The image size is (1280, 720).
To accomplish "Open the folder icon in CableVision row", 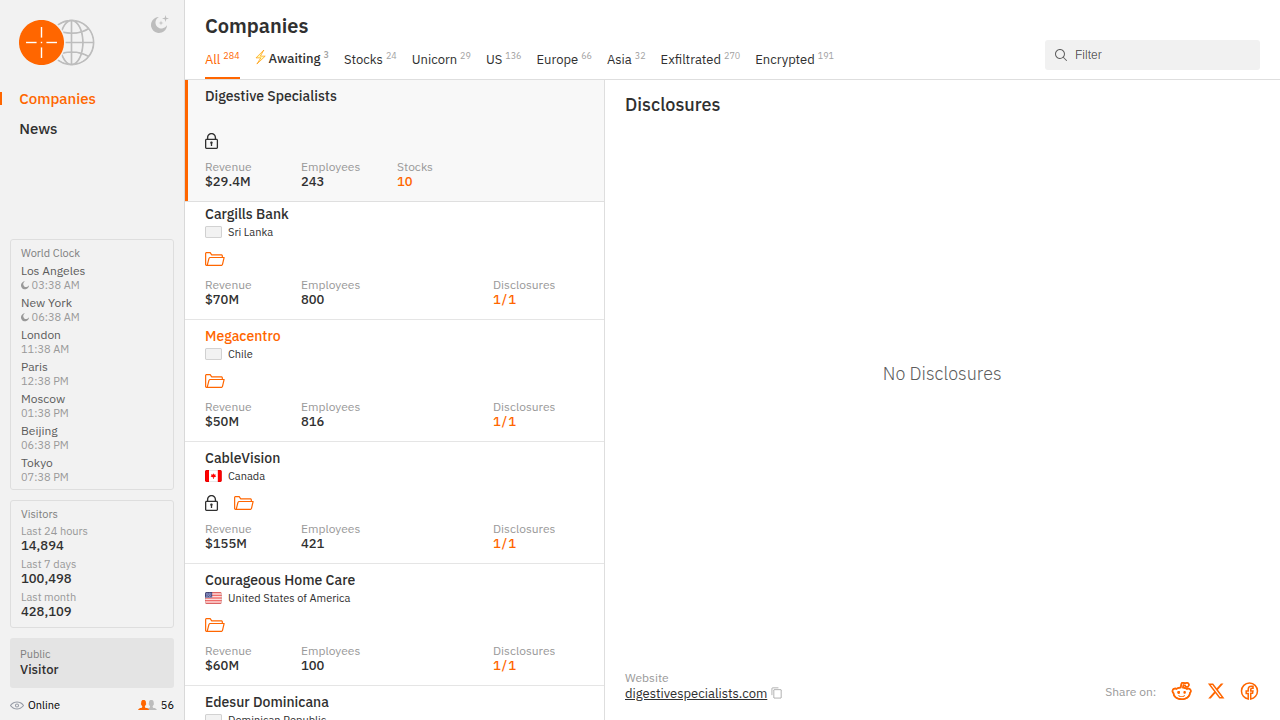I will coord(243,503).
